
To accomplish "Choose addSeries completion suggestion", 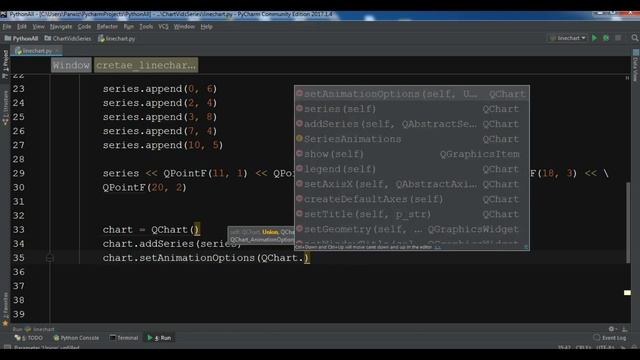I will click(x=412, y=124).
